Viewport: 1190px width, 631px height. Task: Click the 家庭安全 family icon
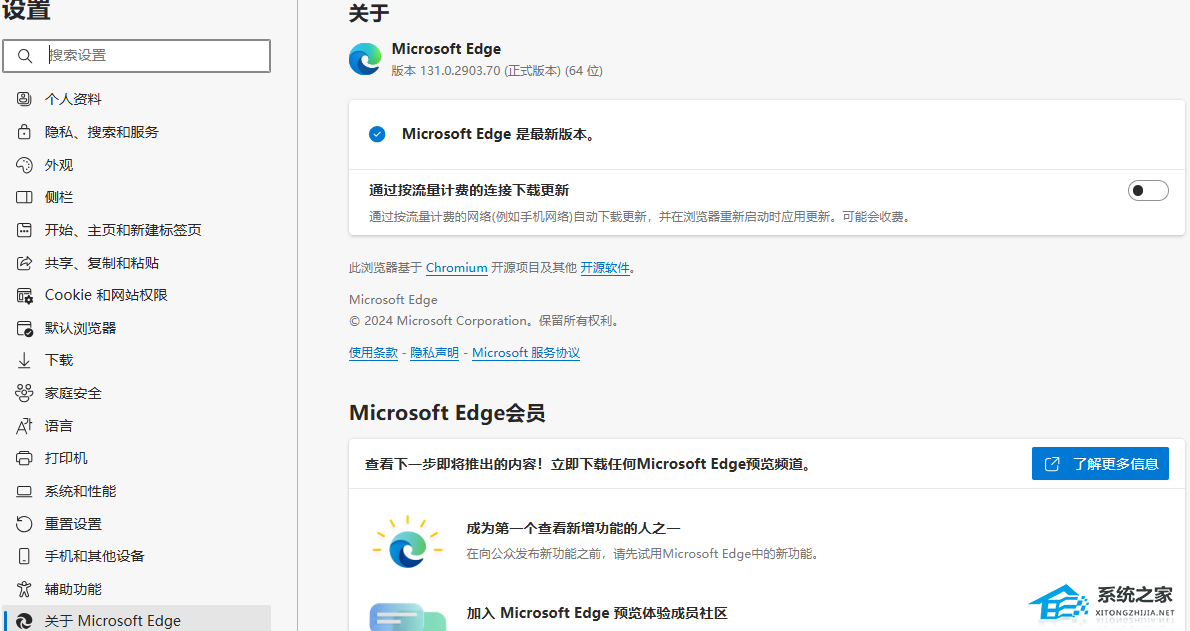[24, 393]
